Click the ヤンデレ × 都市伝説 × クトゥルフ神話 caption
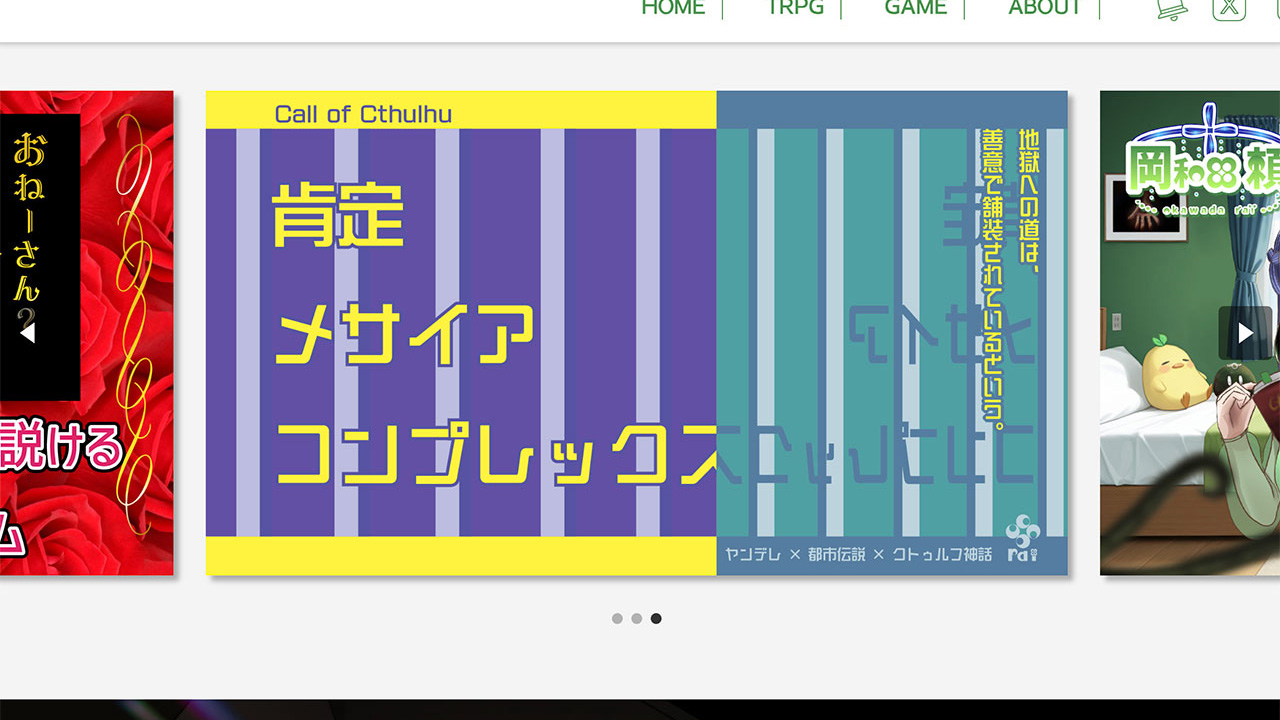Screen dimensions: 1280x720 point(858,553)
